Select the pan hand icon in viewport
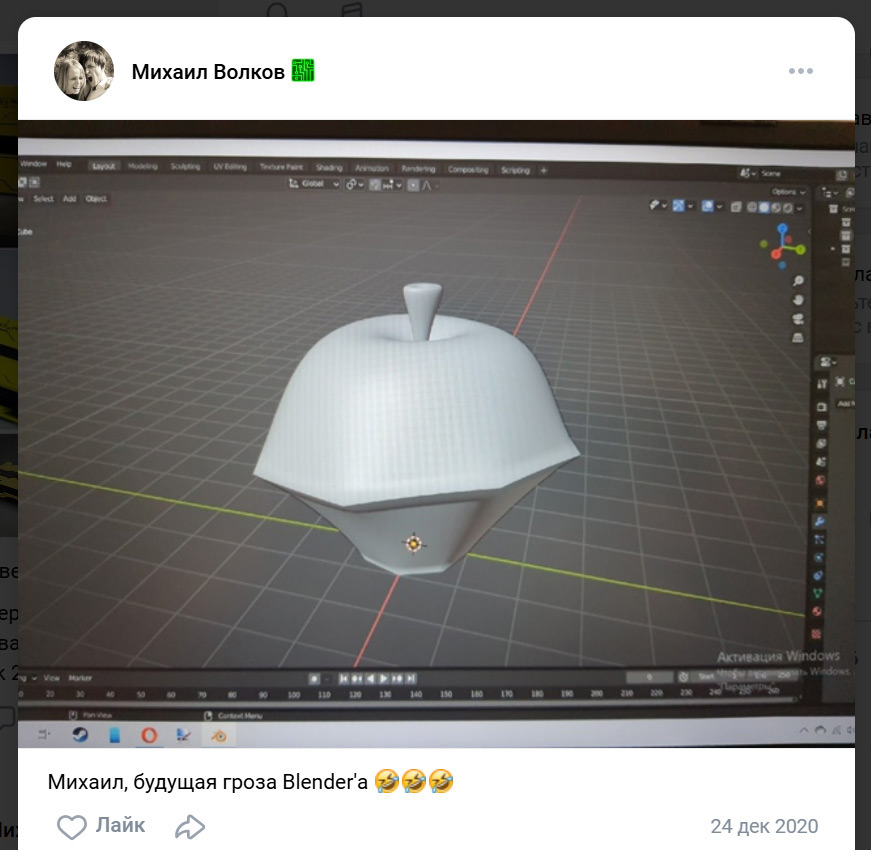The image size is (871, 850). (x=798, y=300)
